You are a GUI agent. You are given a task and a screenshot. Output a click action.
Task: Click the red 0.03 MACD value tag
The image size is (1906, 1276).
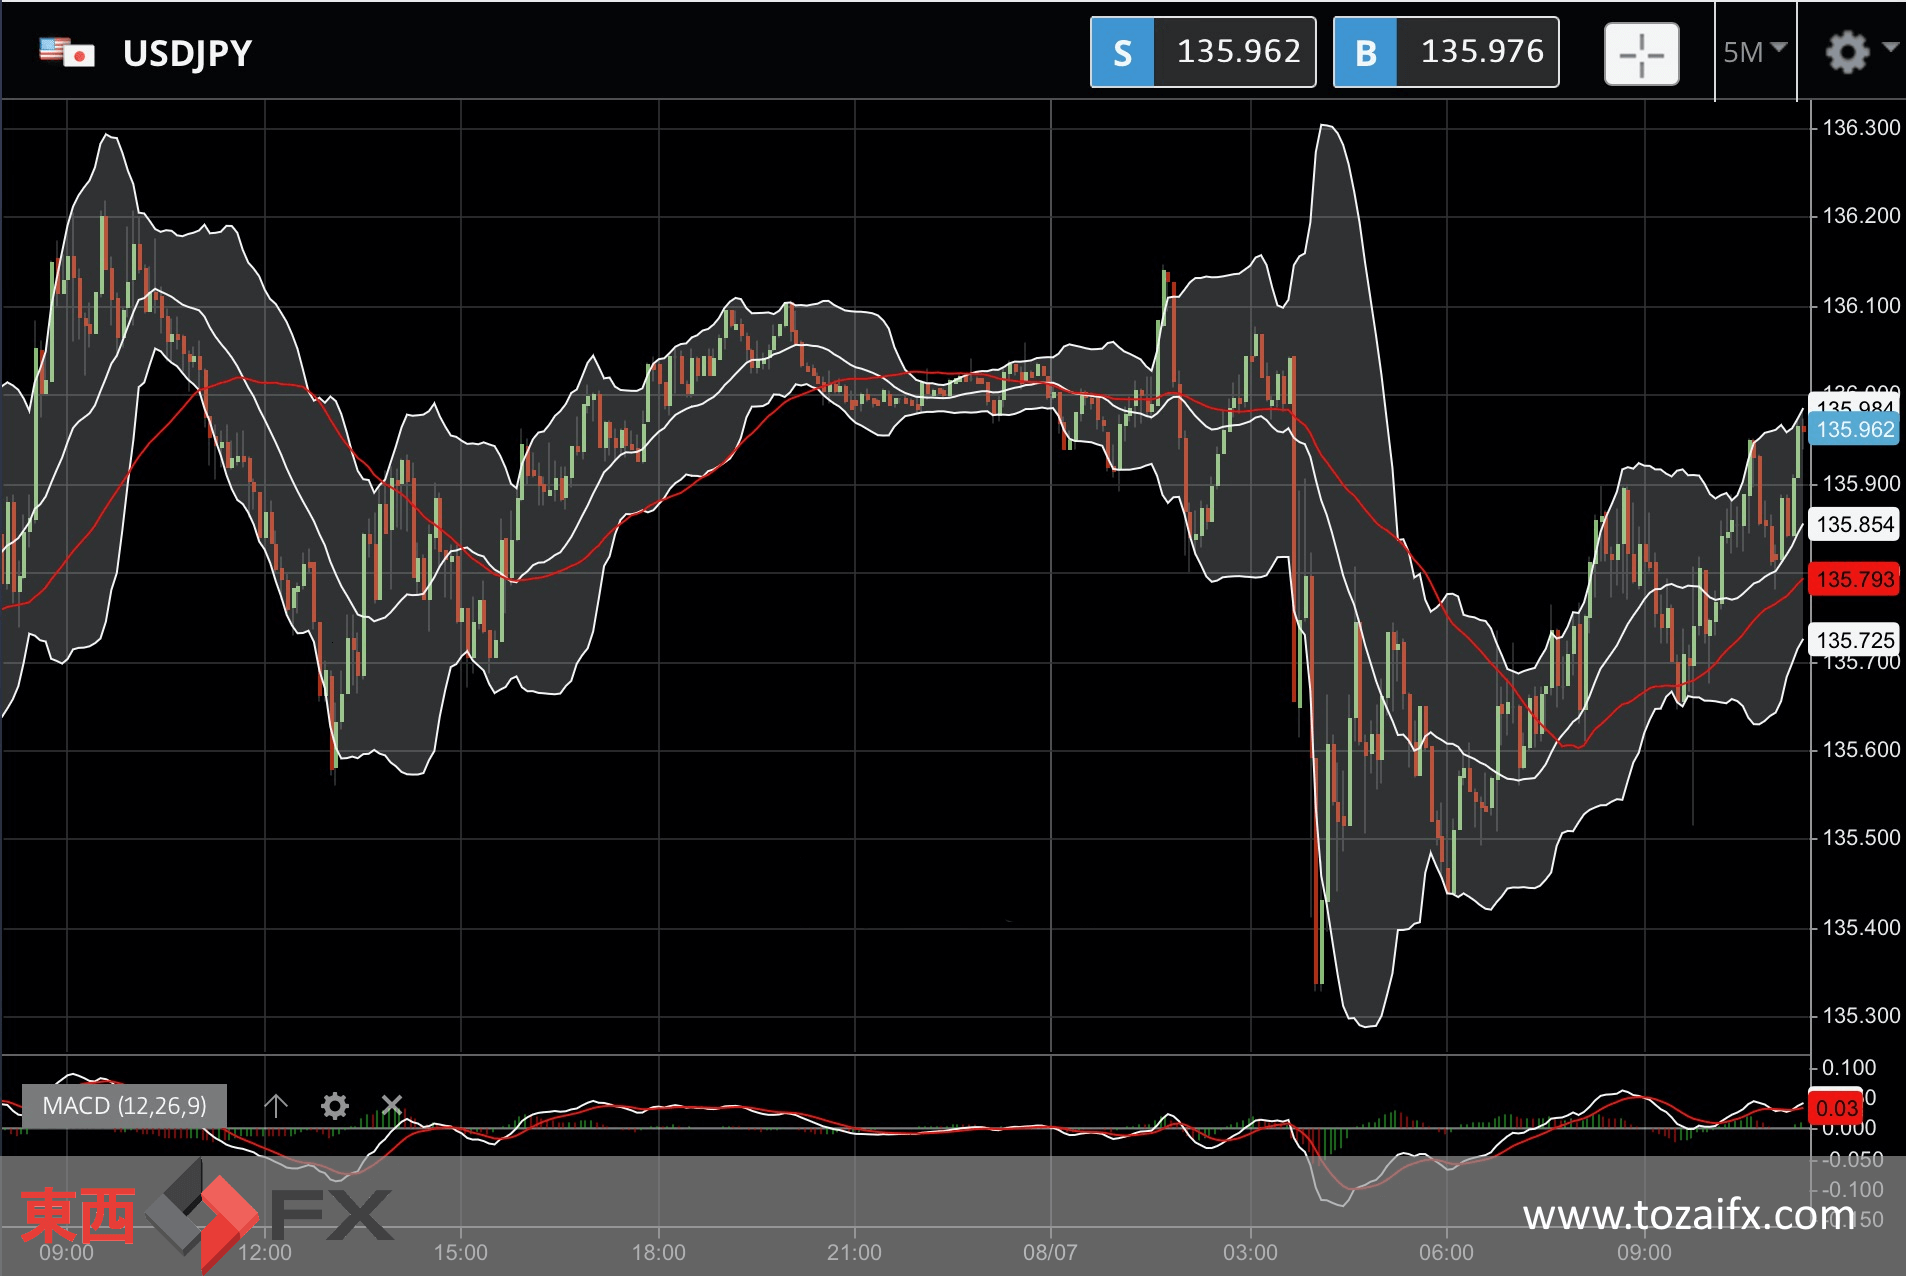1836,1108
